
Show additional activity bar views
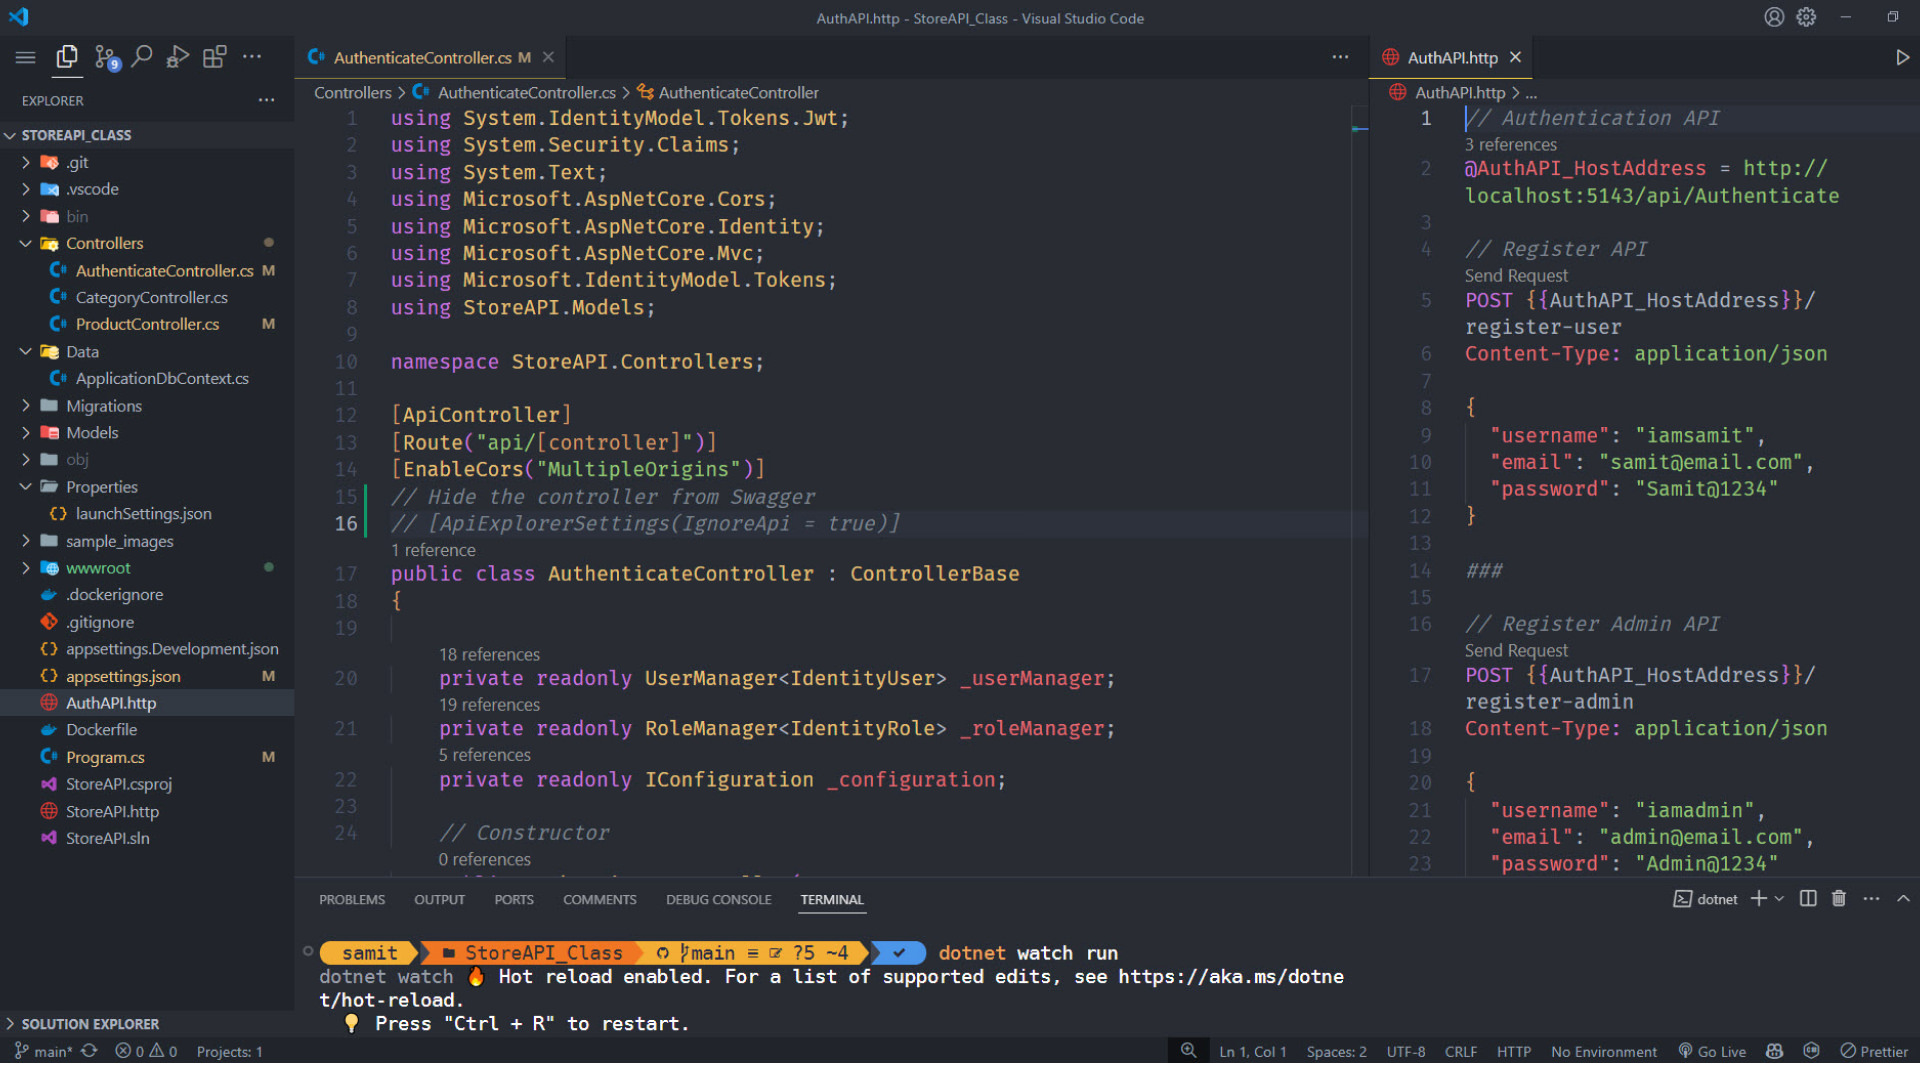click(252, 57)
